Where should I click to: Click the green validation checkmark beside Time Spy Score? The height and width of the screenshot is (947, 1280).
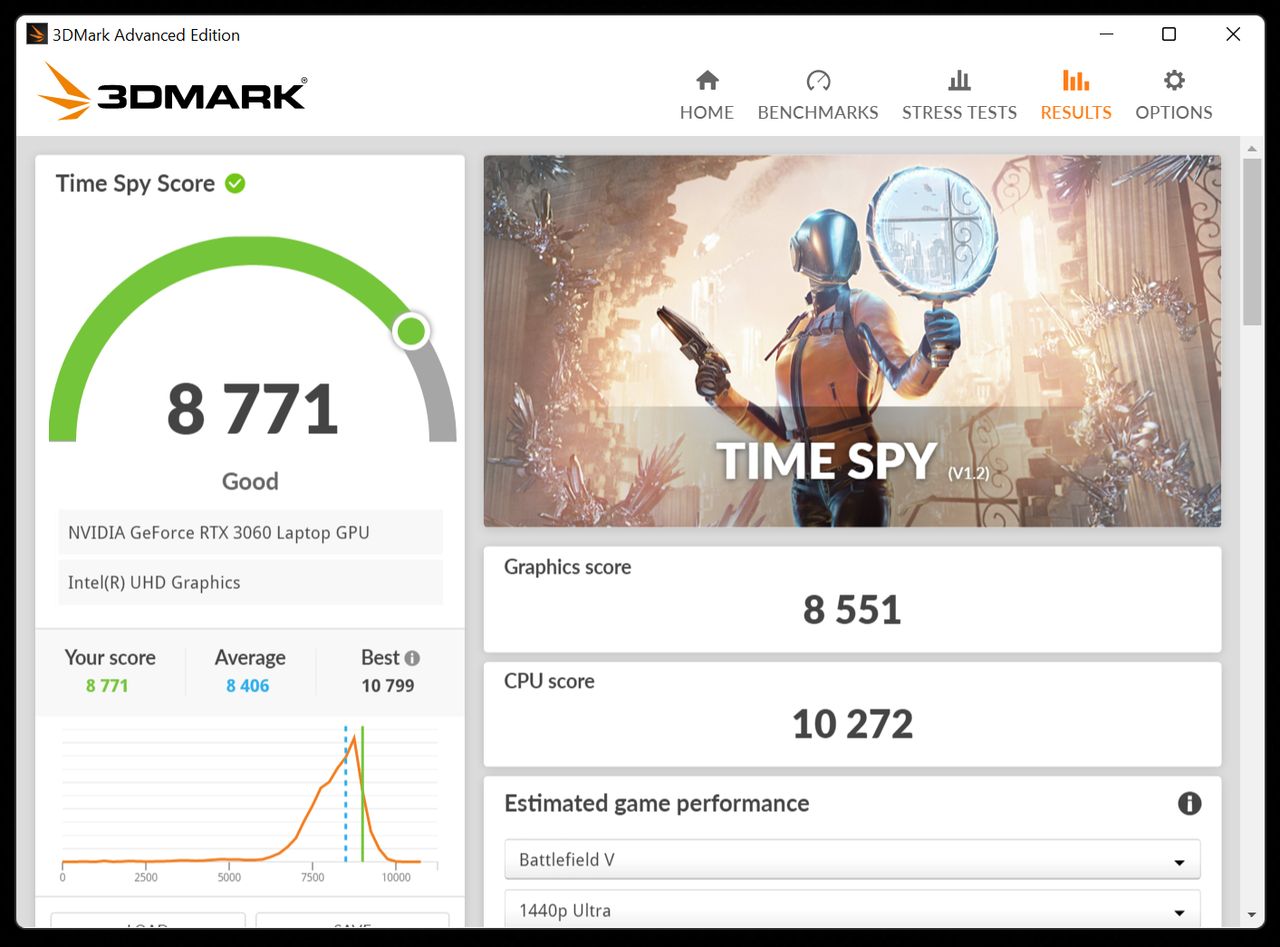click(x=235, y=183)
